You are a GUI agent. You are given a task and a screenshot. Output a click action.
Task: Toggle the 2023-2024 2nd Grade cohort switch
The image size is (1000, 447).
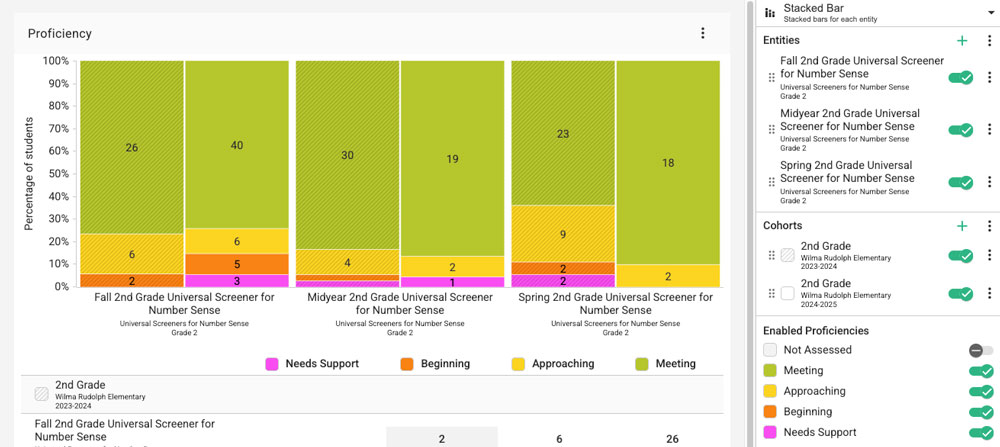click(960, 256)
